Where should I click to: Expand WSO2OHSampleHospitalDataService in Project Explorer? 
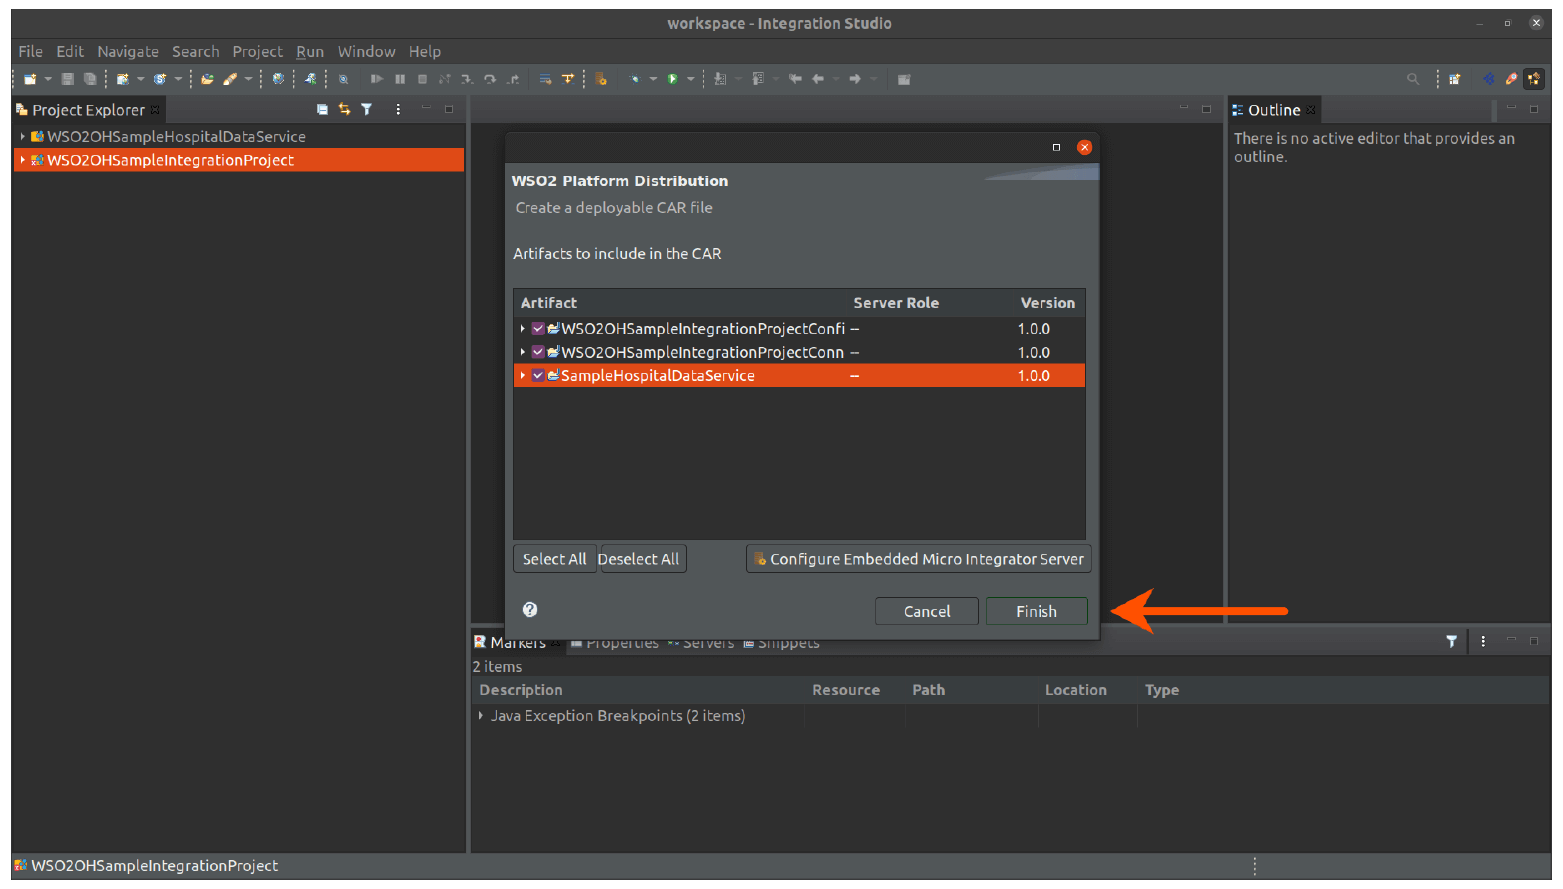[22, 136]
